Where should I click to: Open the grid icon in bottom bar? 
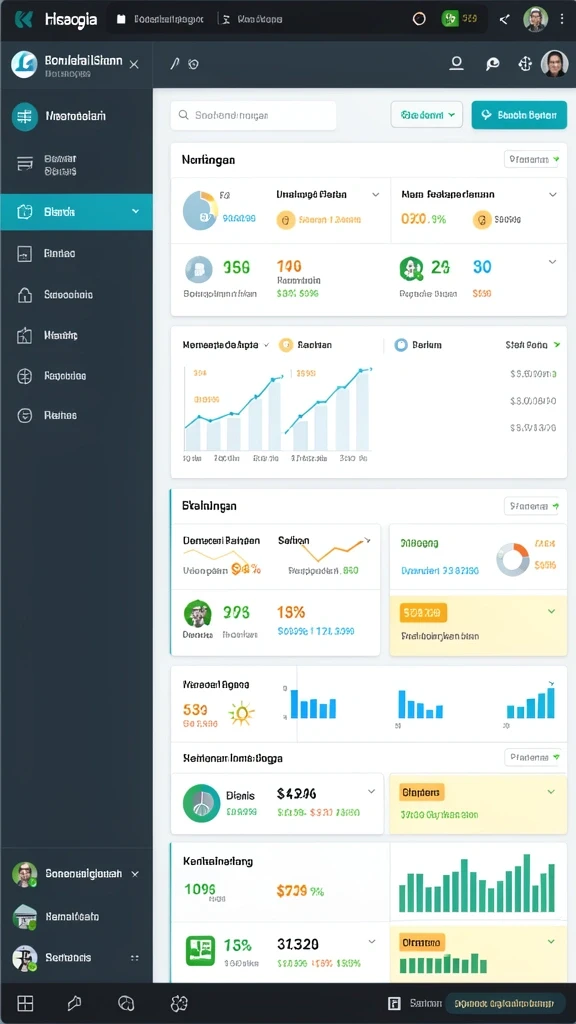(25, 1003)
